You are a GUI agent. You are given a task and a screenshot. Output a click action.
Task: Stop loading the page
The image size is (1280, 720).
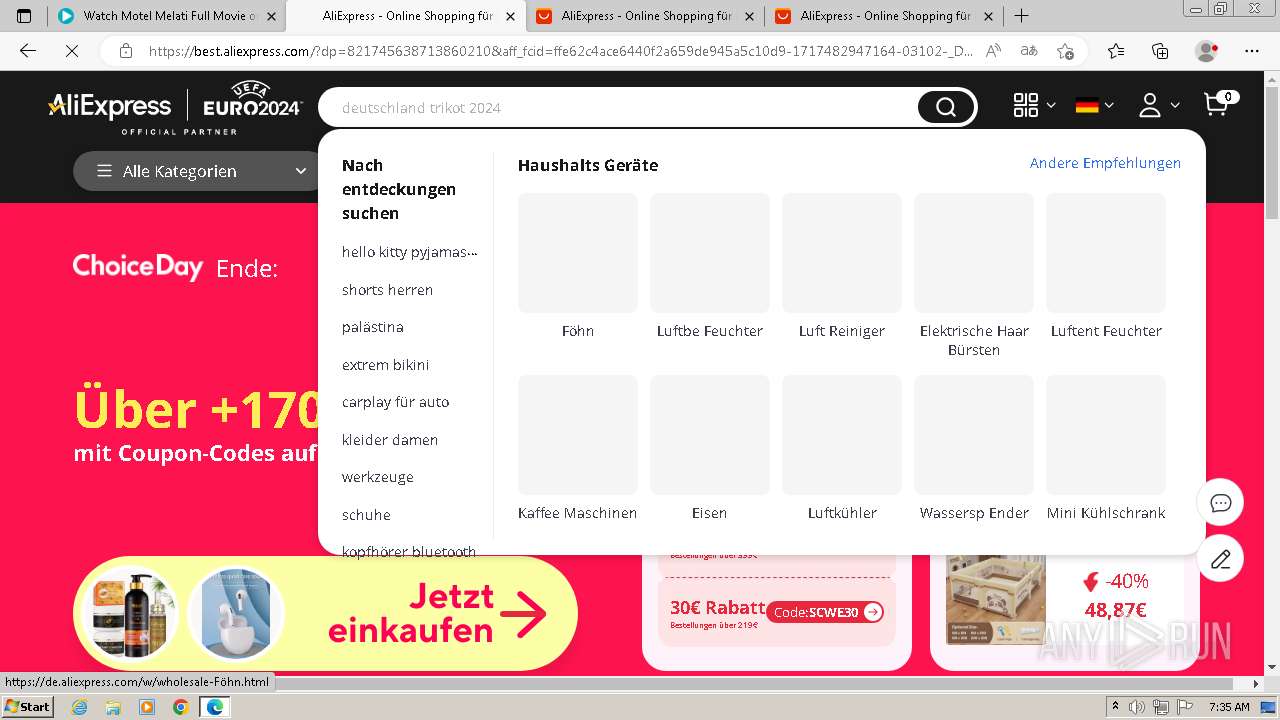pos(71,51)
